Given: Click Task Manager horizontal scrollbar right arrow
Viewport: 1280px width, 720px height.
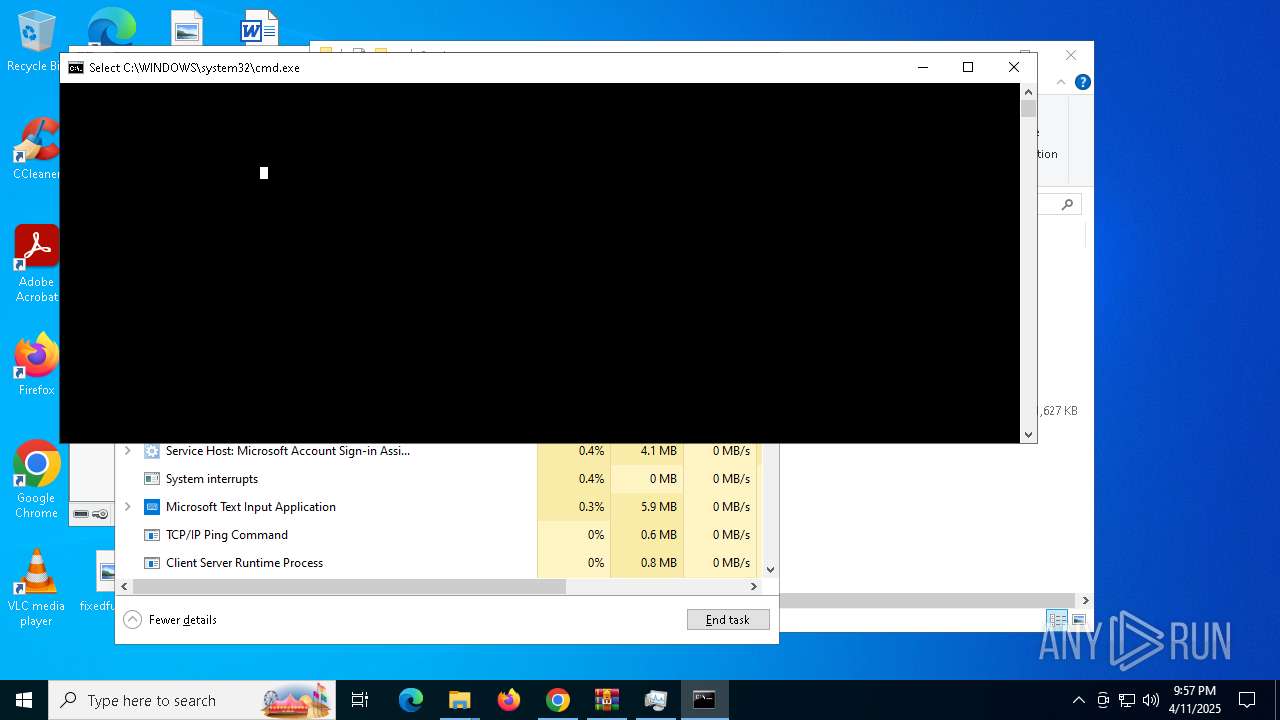Looking at the screenshot, I should pos(754,587).
